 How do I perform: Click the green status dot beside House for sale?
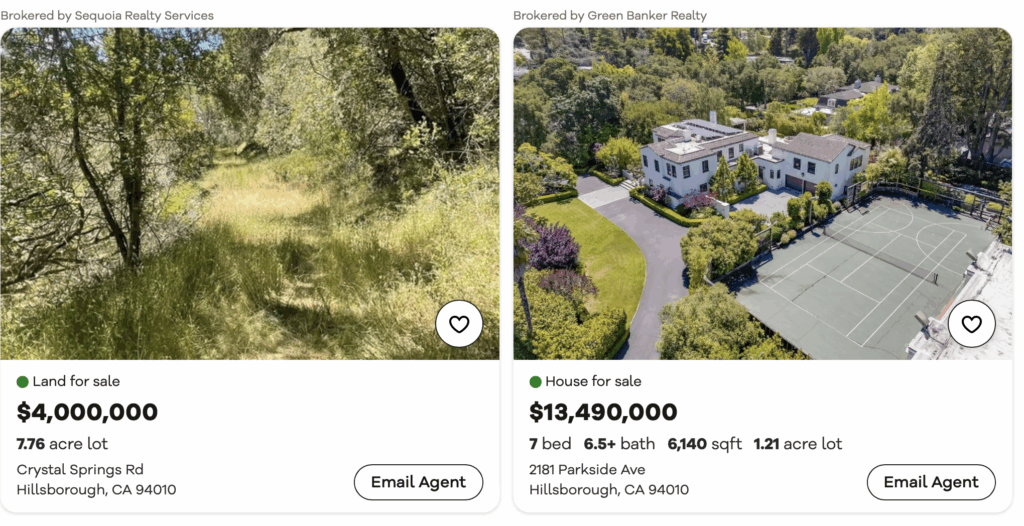point(535,382)
